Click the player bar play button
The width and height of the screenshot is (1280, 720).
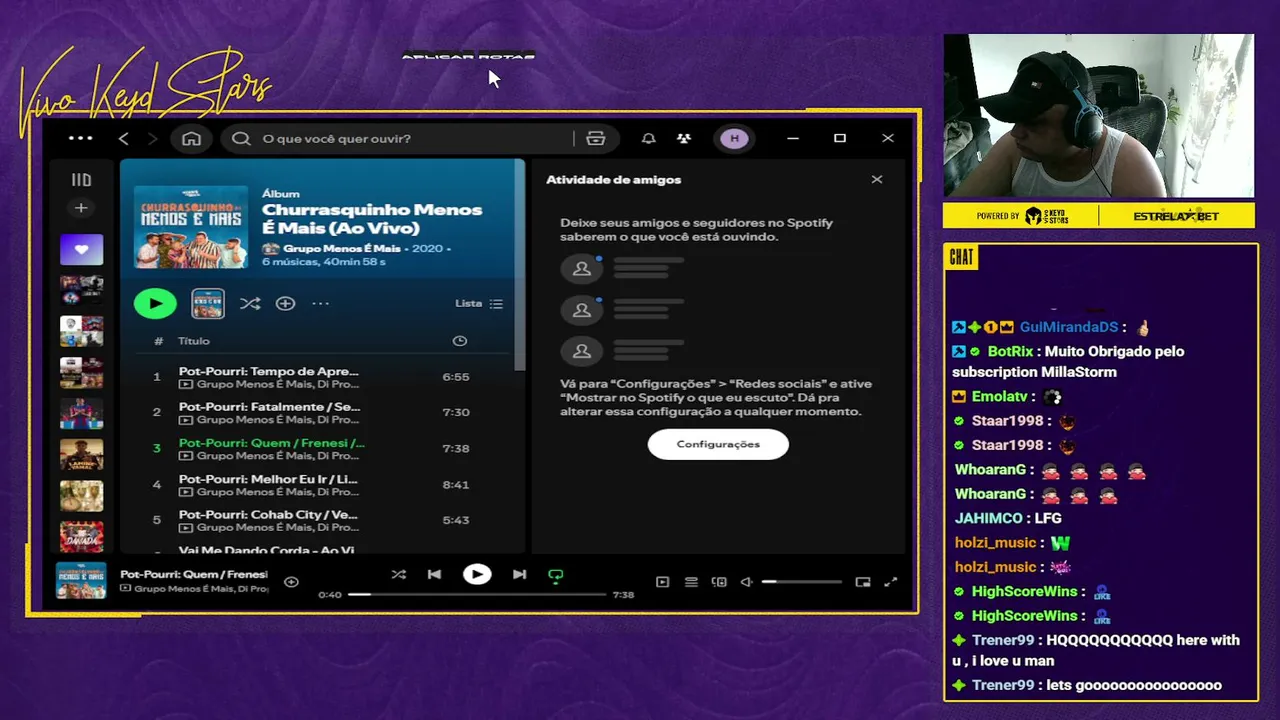coord(477,574)
